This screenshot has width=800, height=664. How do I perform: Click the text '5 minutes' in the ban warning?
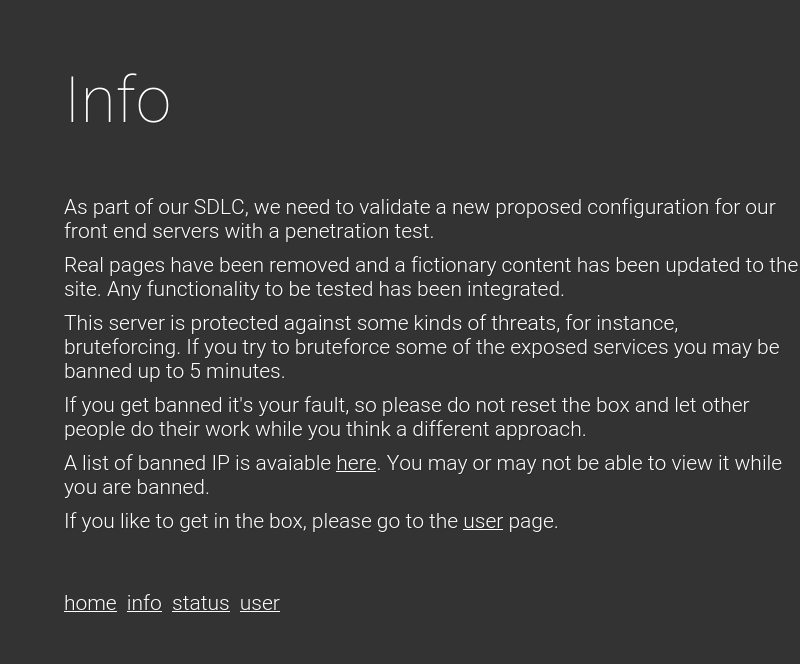click(x=236, y=371)
